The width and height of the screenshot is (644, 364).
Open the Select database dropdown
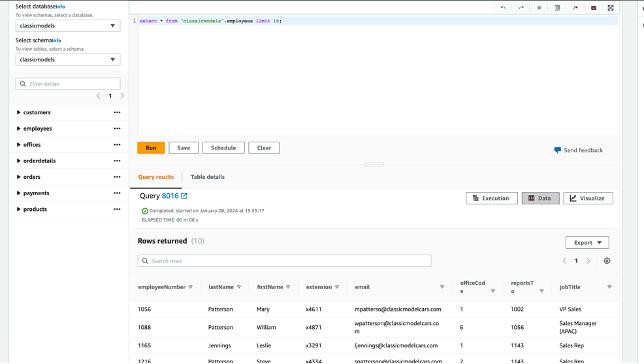coord(68,25)
